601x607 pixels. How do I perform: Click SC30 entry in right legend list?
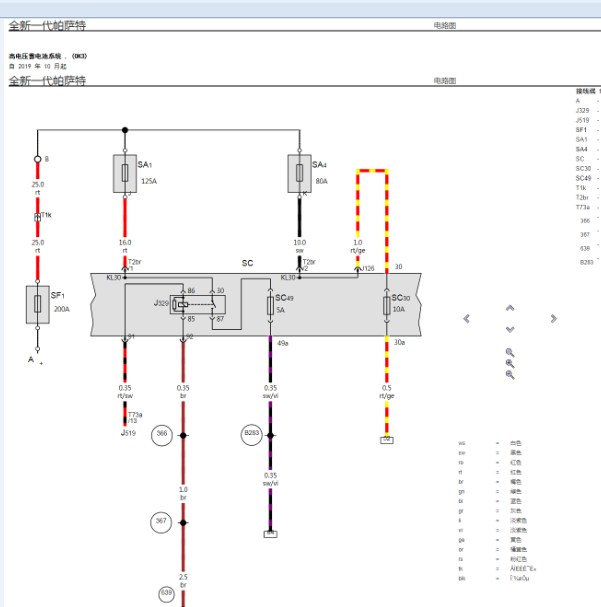(583, 168)
